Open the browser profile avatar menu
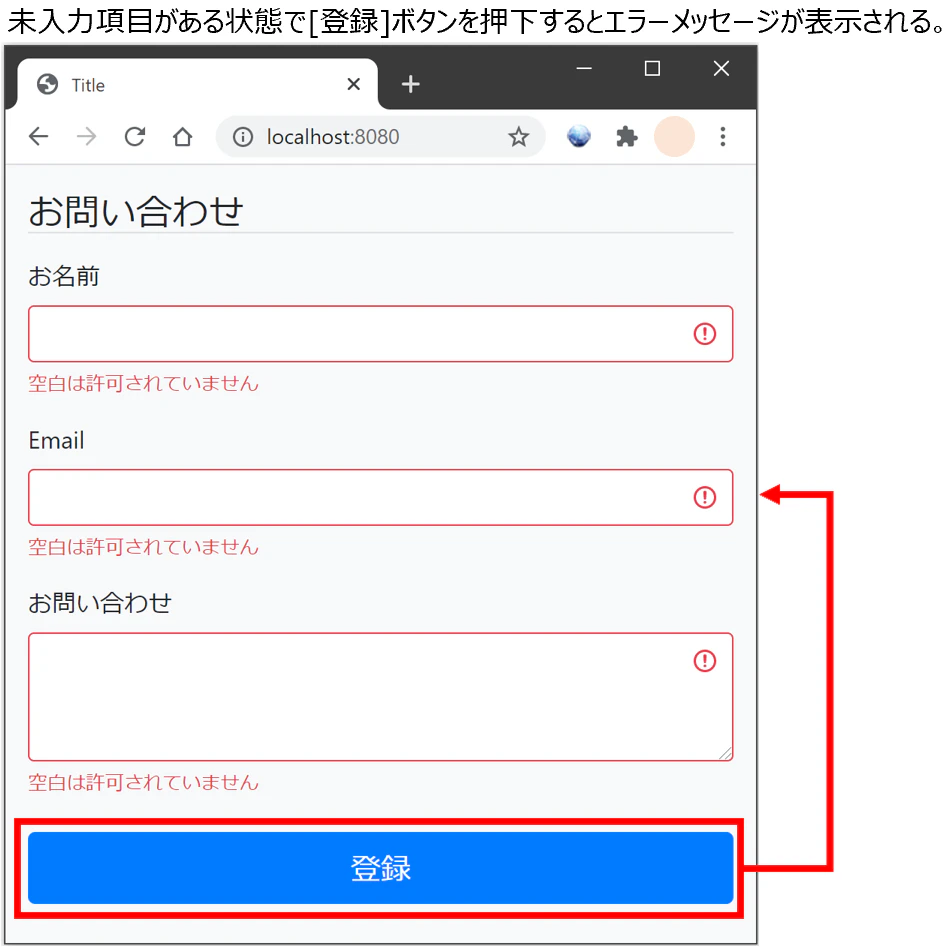The width and height of the screenshot is (946, 947). [674, 137]
